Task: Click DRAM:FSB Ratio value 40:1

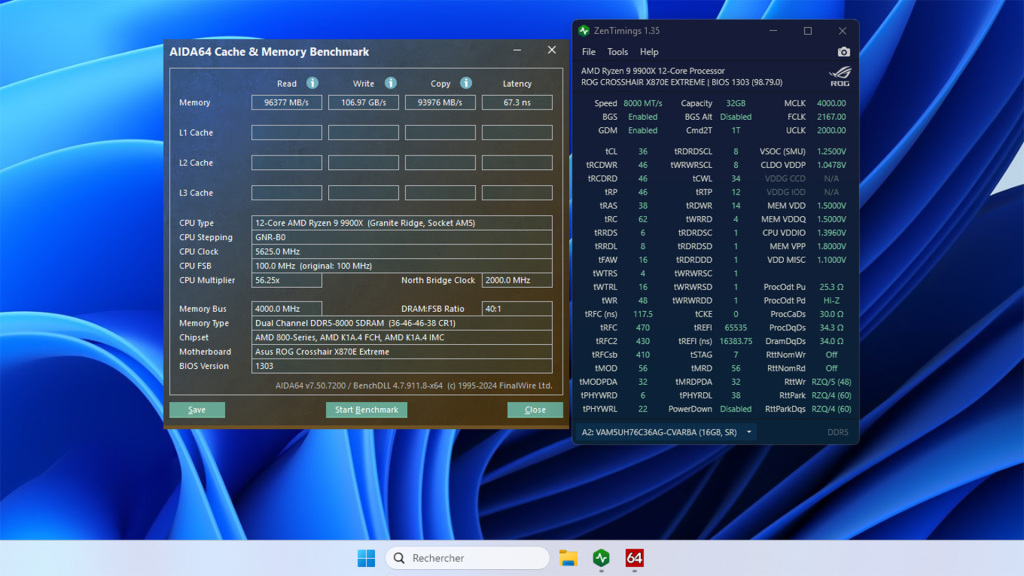Action: pos(517,309)
